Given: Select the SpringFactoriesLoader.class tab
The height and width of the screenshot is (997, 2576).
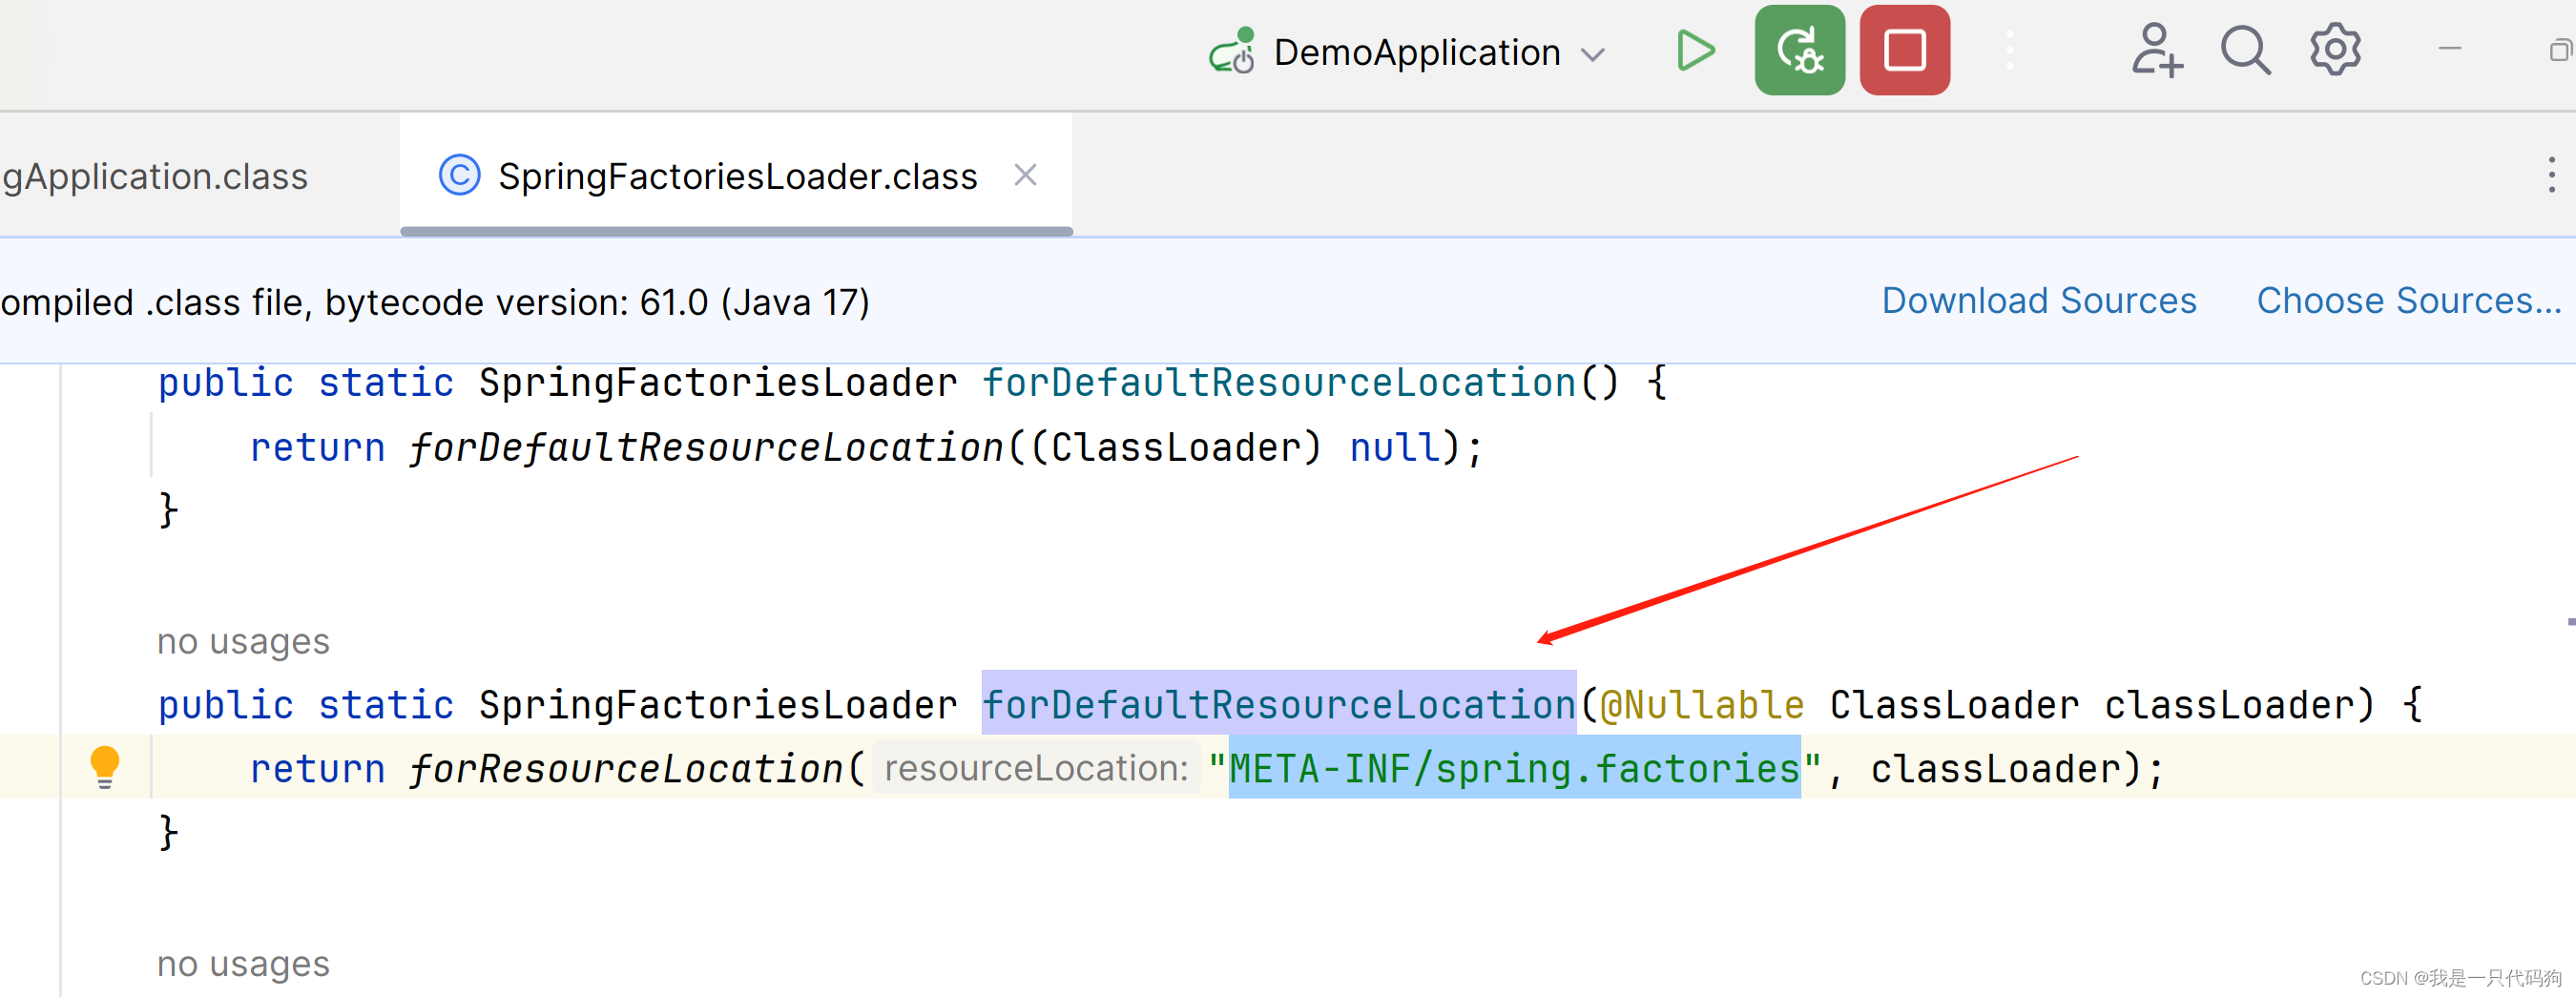Looking at the screenshot, I should [737, 175].
